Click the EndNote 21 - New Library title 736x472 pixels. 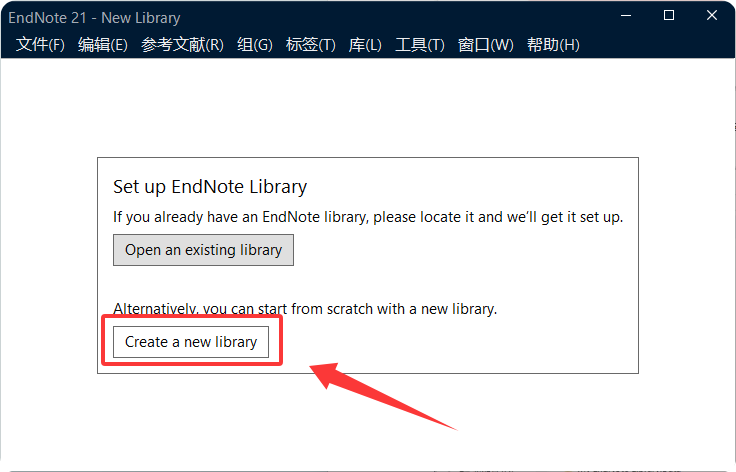(94, 18)
